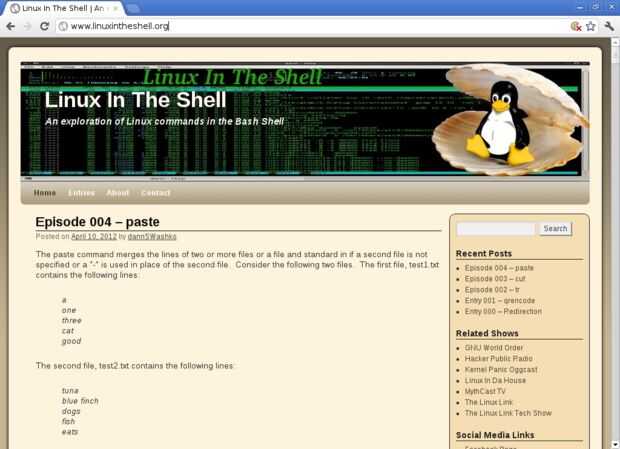The height and width of the screenshot is (449, 620).
Task: Click the Social Media Links heading
Action: point(495,435)
